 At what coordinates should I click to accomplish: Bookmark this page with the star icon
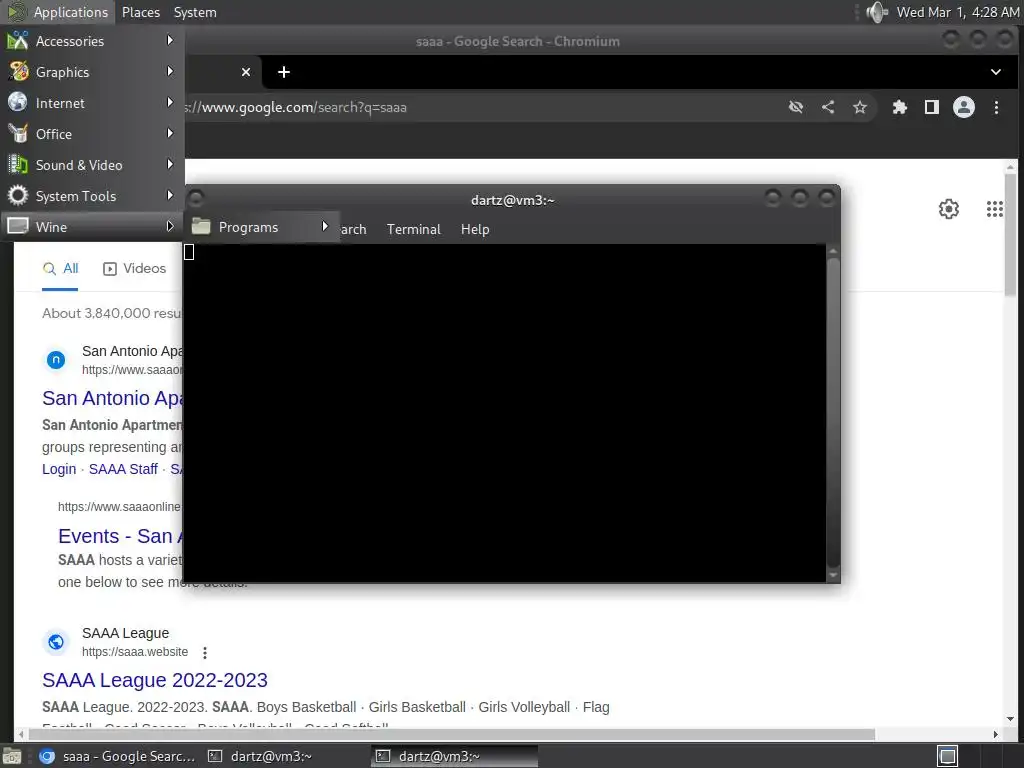[860, 107]
